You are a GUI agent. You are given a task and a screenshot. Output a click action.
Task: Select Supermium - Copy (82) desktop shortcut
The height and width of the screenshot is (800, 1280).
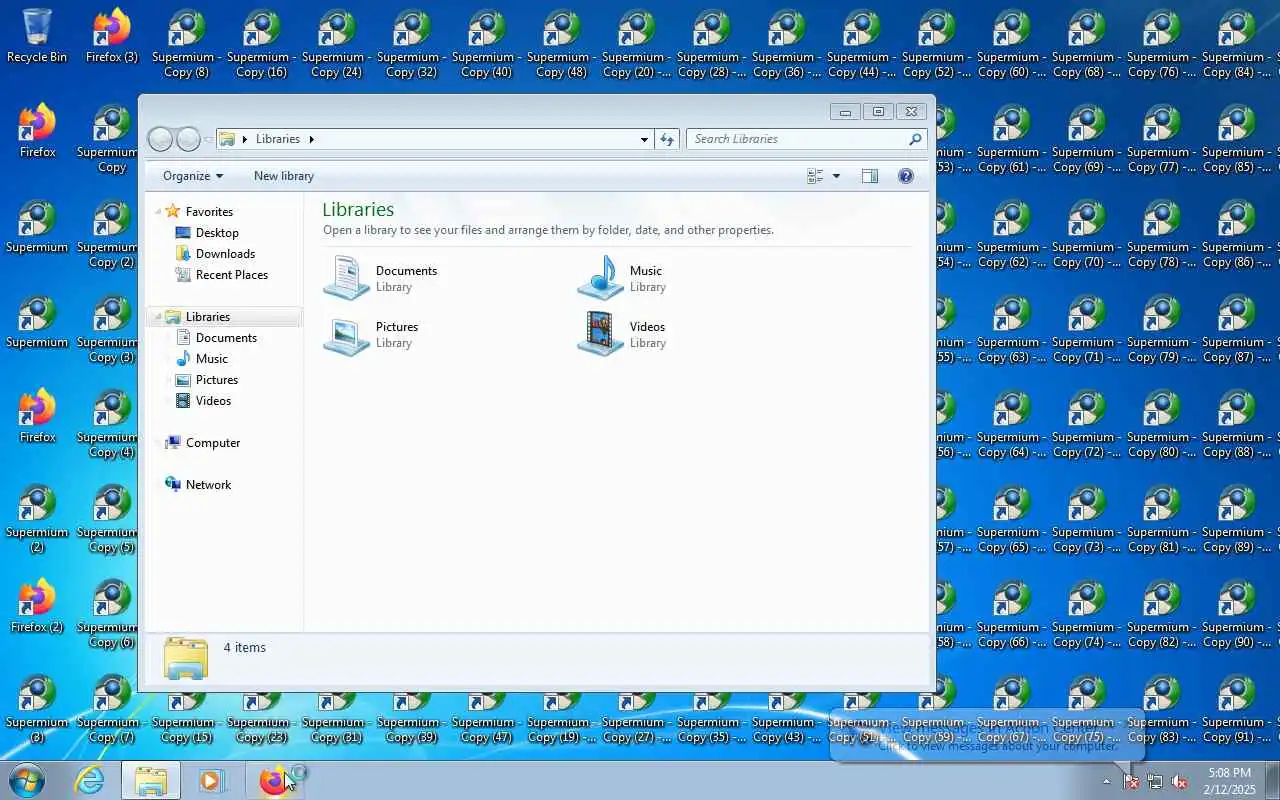click(x=1162, y=614)
